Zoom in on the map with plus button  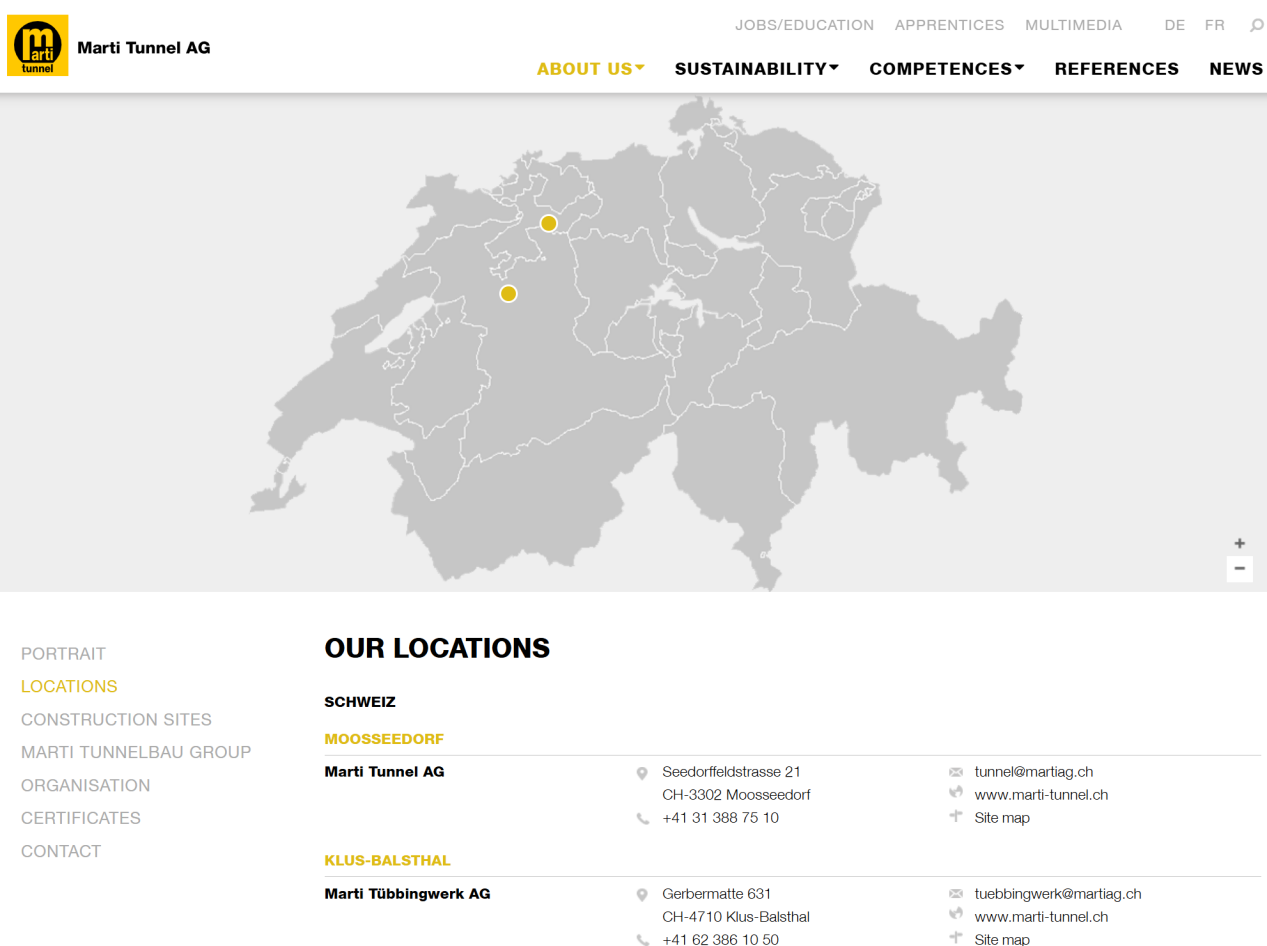click(1239, 544)
